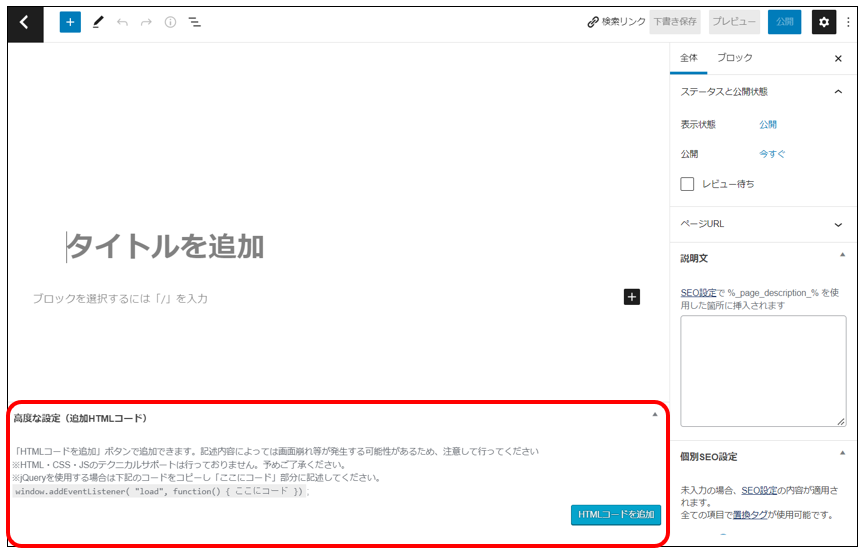
Task: Enable the レビュー待ち checkbox
Action: (x=687, y=184)
